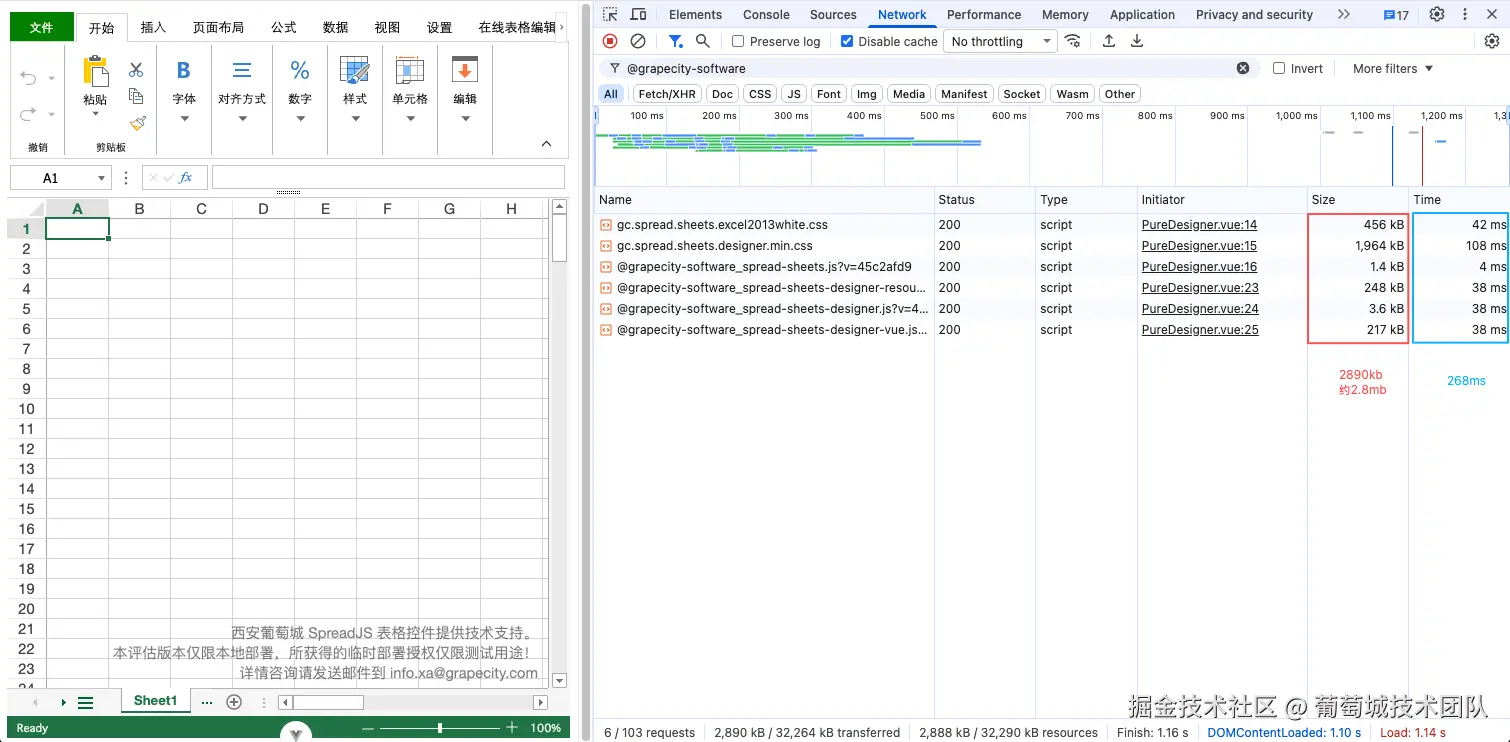Click the formula bar input field
Image resolution: width=1510 pixels, height=742 pixels.
[388, 178]
